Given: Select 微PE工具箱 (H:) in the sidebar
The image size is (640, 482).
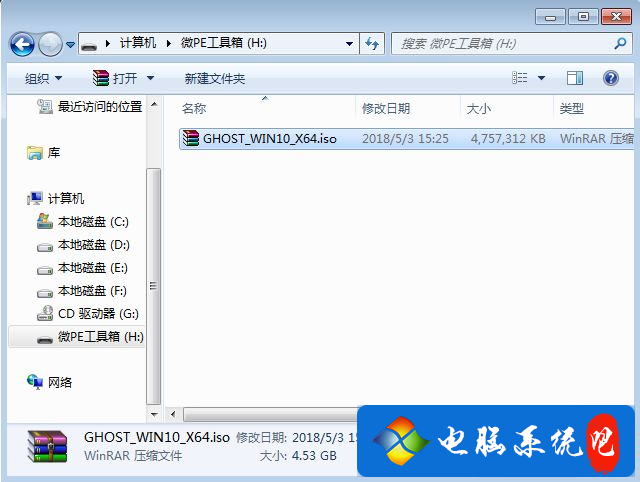Looking at the screenshot, I should 100,336.
